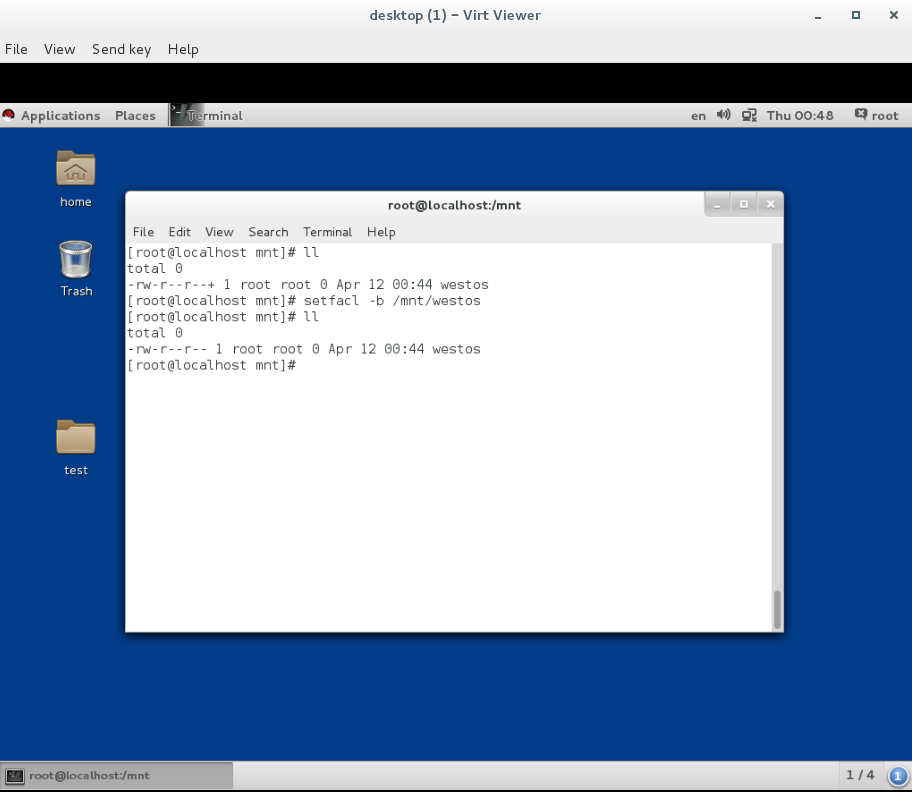Open the Send key menu
912x792 pixels.
click(122, 49)
